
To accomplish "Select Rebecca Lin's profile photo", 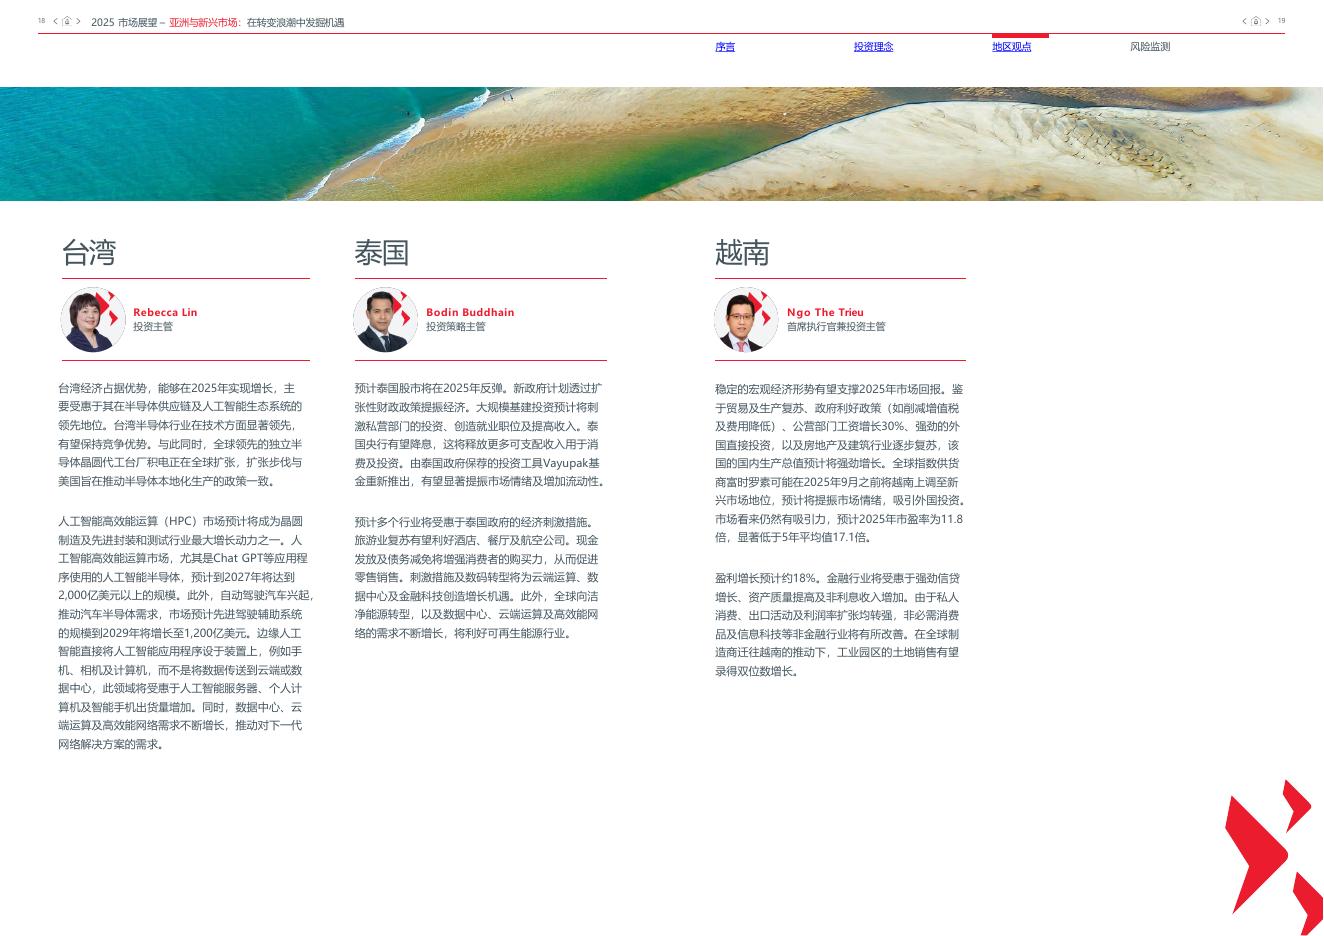I will (93, 320).
